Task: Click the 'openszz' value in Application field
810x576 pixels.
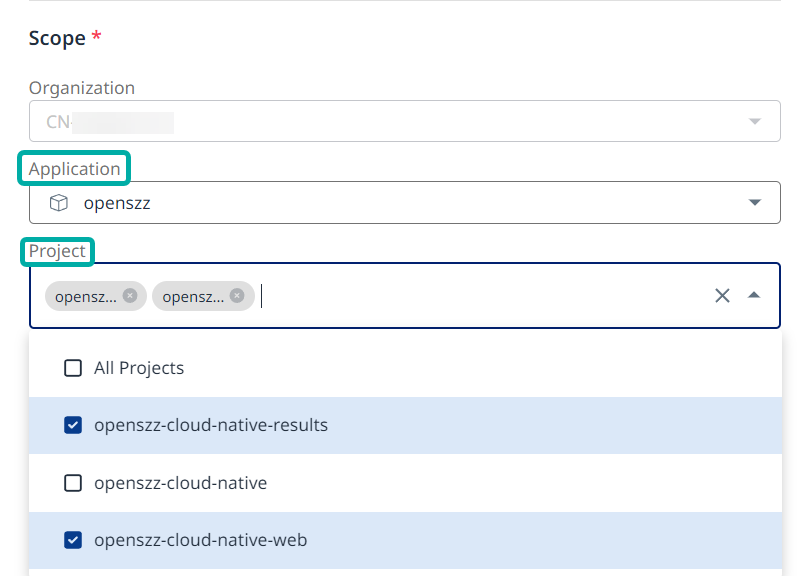Action: [117, 203]
